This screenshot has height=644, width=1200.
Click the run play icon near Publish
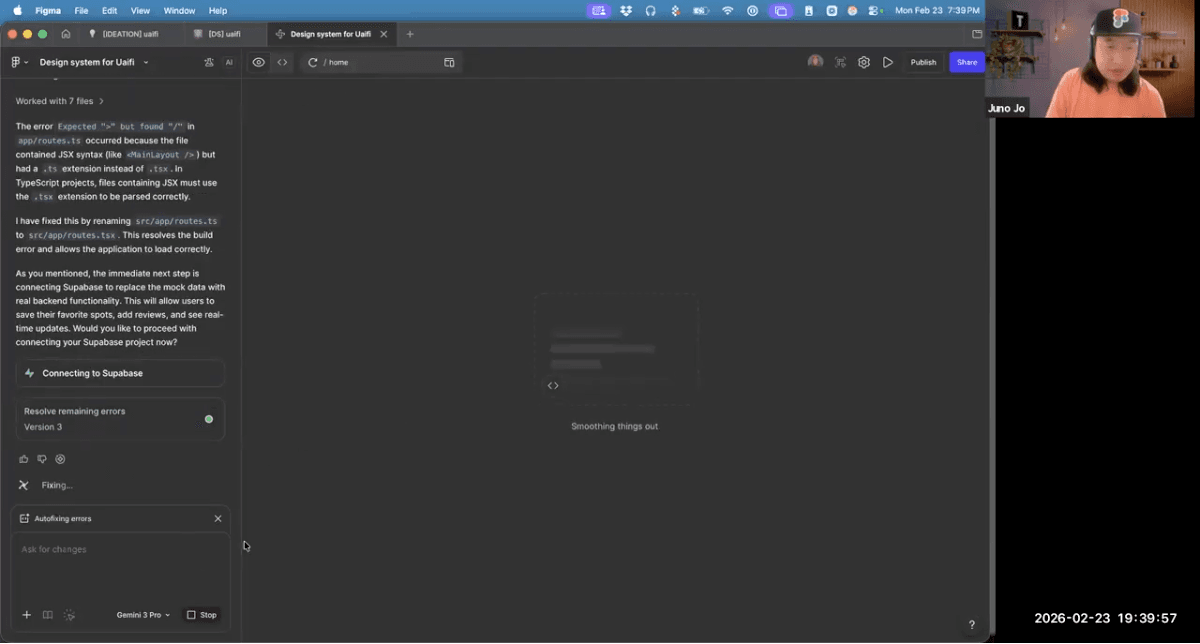tap(888, 62)
